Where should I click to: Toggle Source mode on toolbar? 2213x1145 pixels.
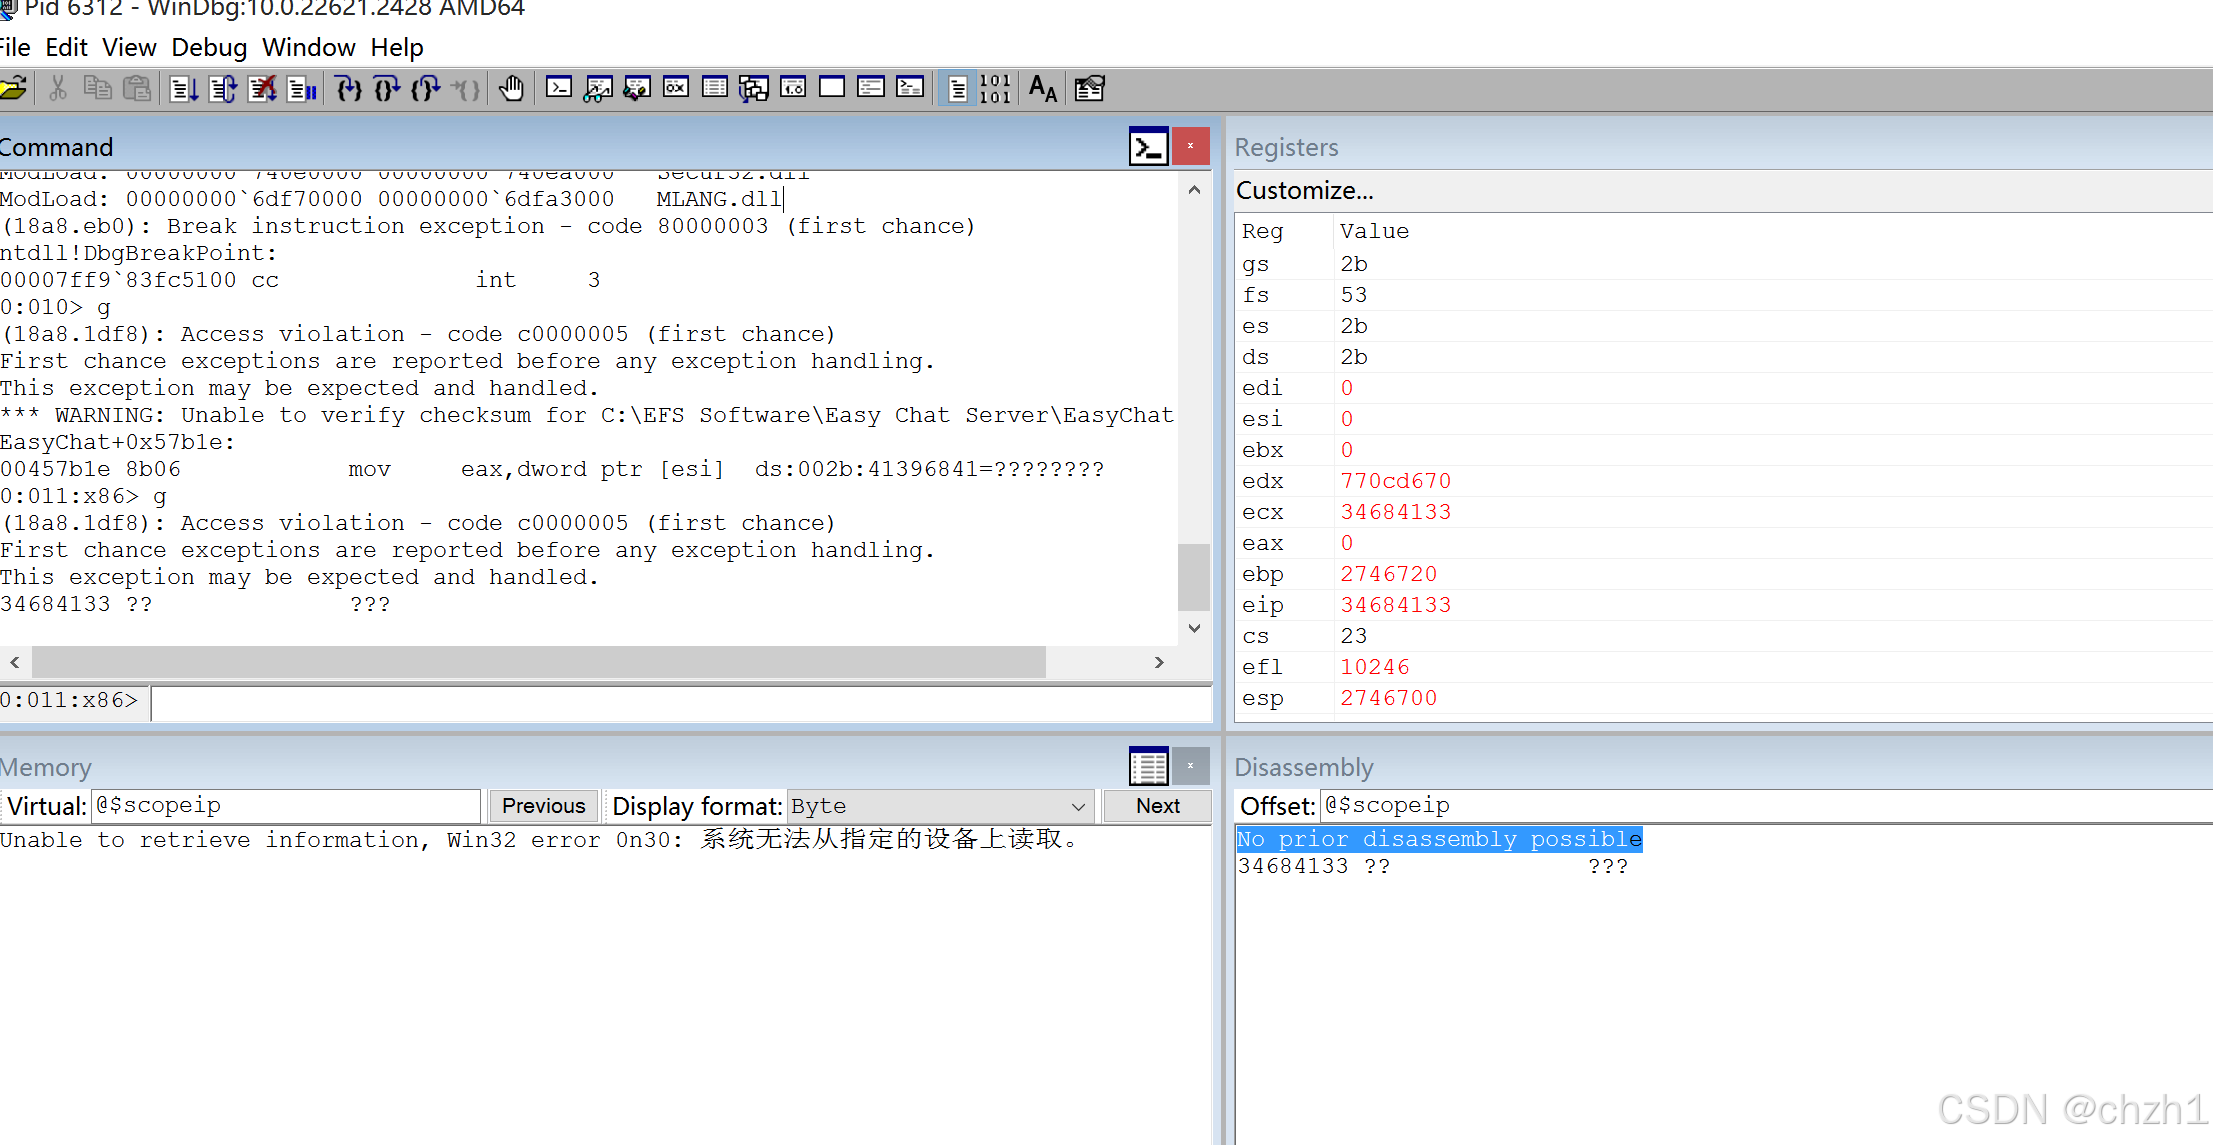click(x=957, y=89)
